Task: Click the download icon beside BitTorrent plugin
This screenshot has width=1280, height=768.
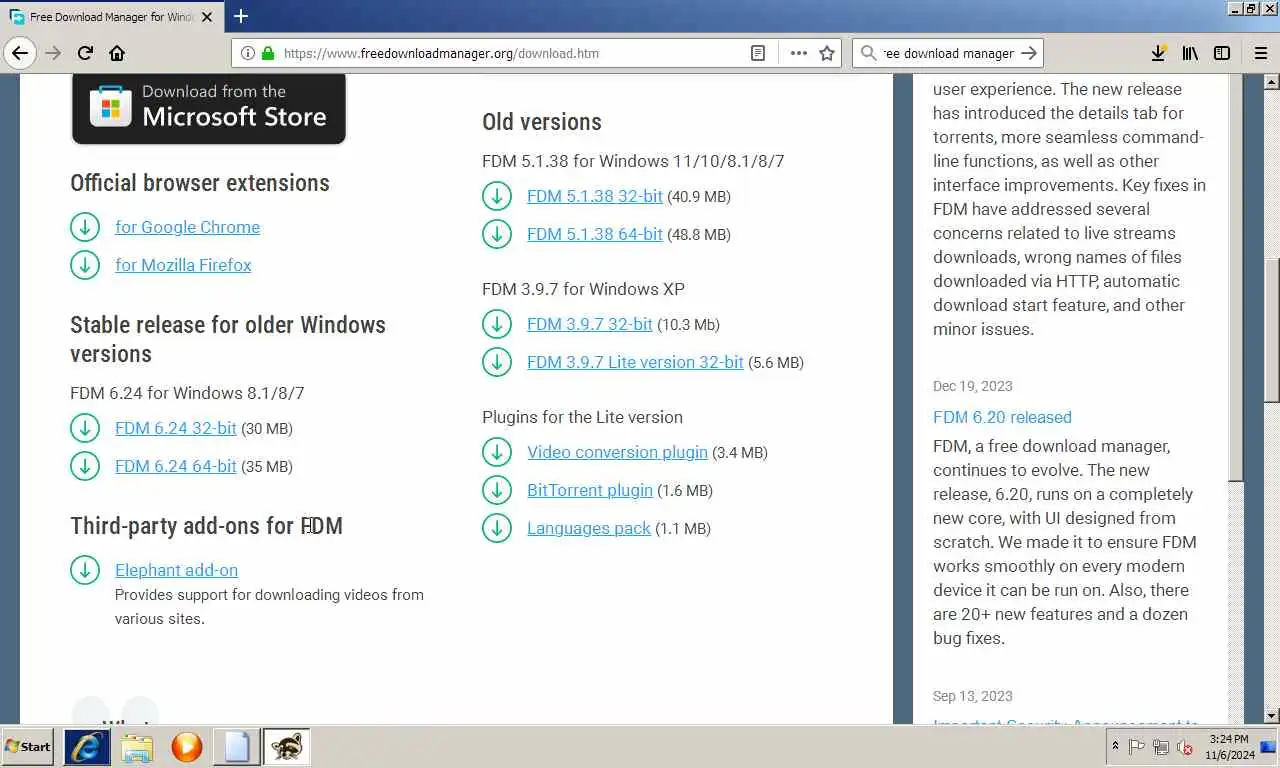Action: (497, 490)
